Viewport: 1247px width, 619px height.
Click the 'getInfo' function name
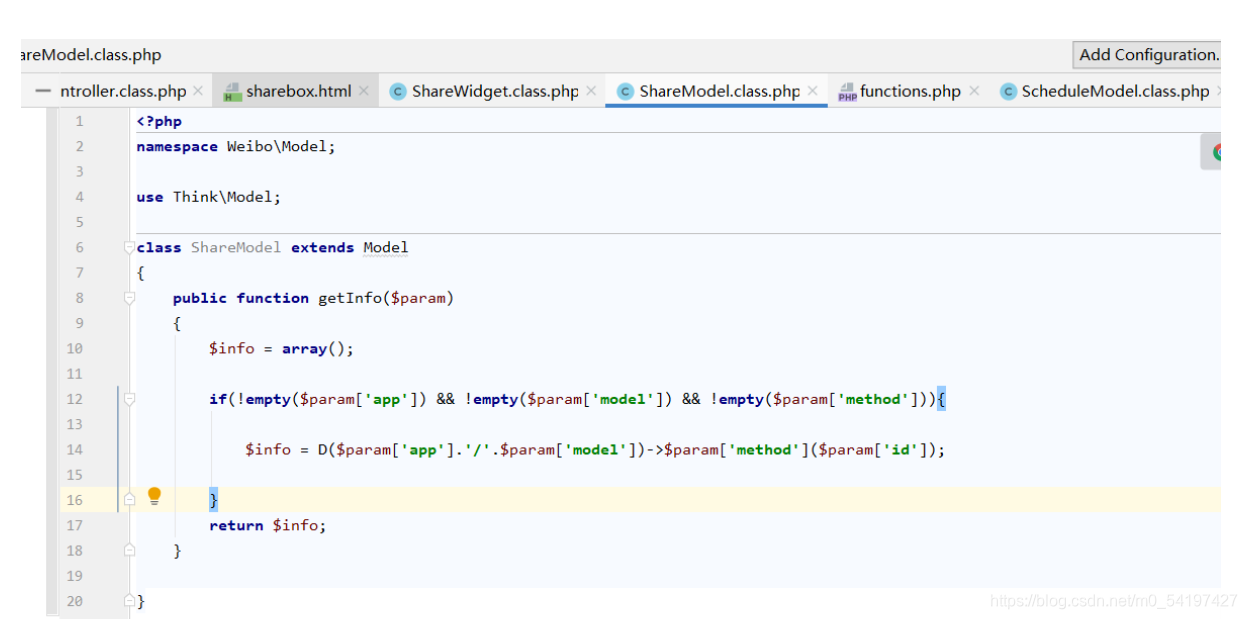[349, 298]
